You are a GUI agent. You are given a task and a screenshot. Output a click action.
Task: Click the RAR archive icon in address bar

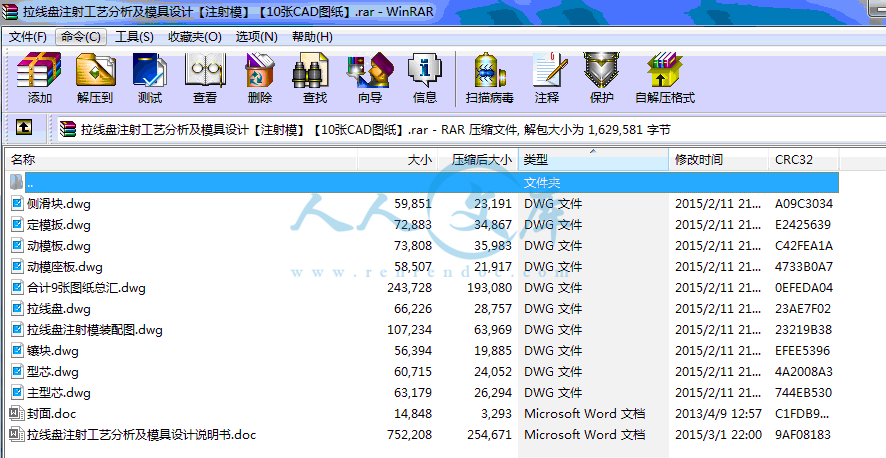point(68,129)
